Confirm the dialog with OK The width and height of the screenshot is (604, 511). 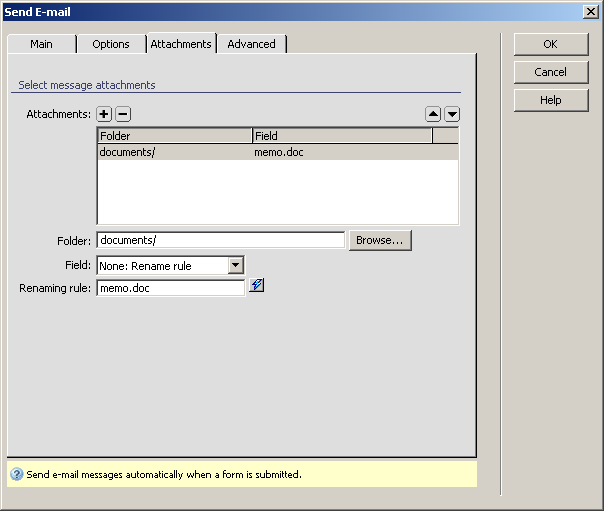coord(550,44)
